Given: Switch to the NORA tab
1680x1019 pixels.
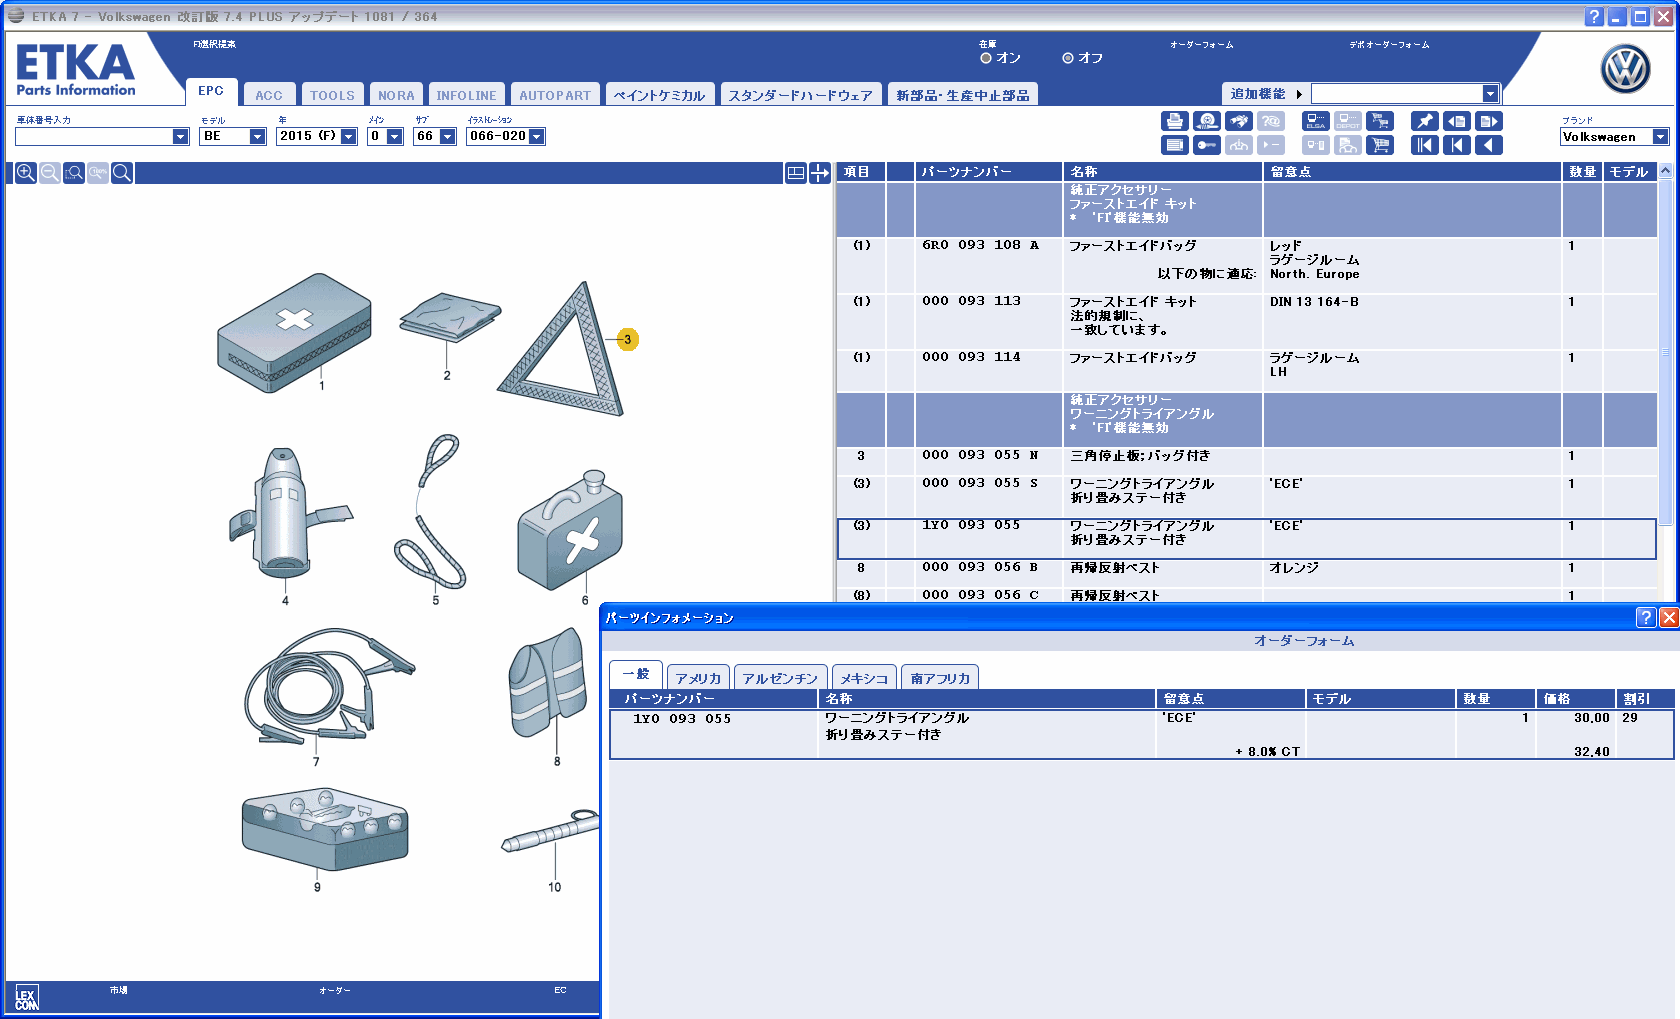Looking at the screenshot, I should pyautogui.click(x=396, y=95).
